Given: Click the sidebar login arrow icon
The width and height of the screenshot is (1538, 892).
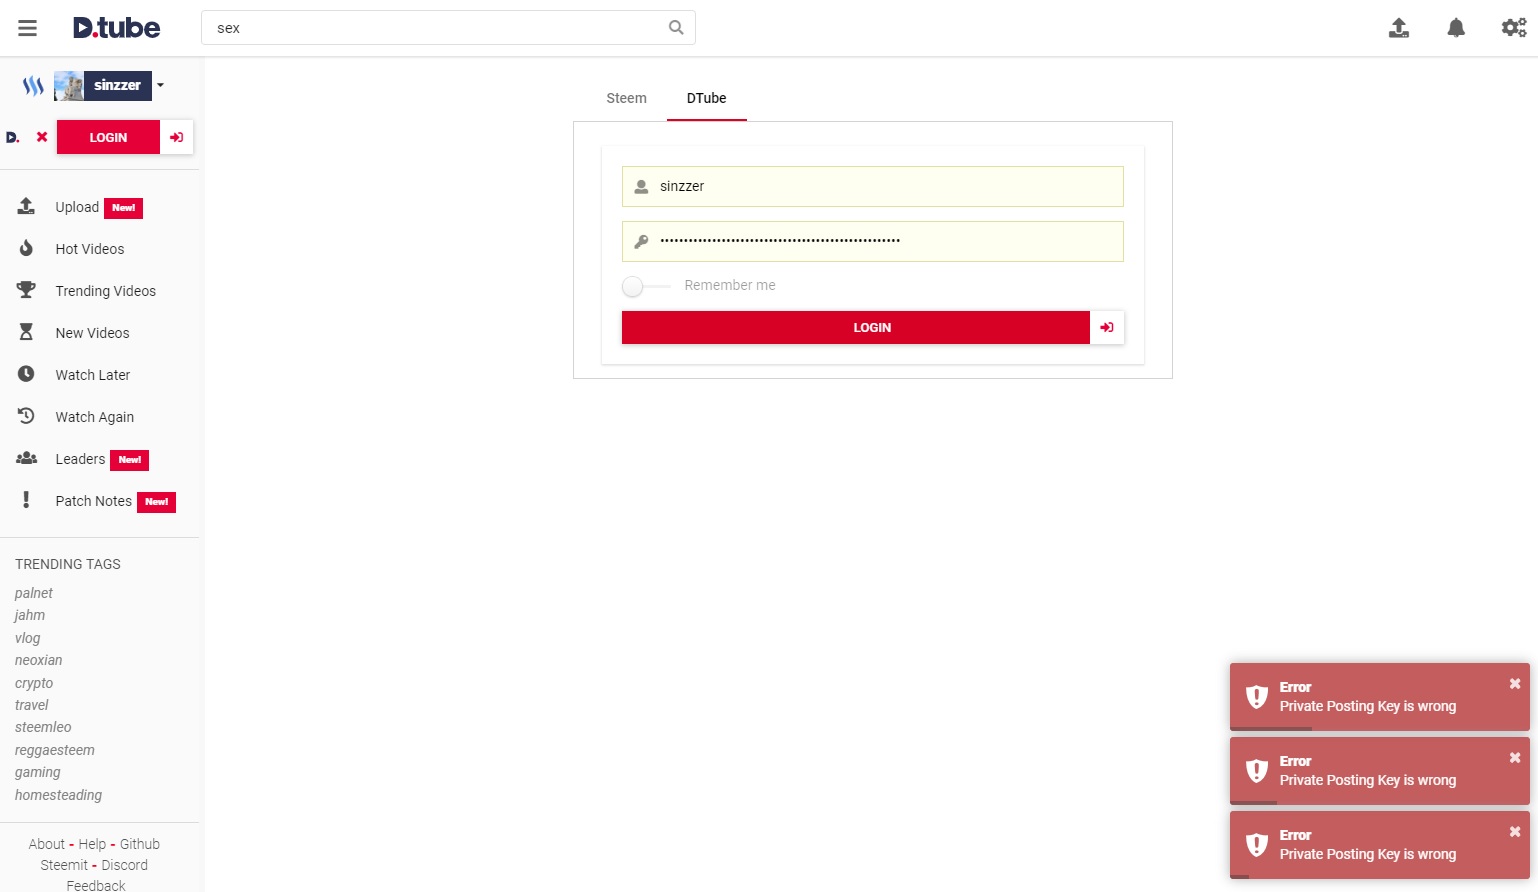Looking at the screenshot, I should point(177,137).
